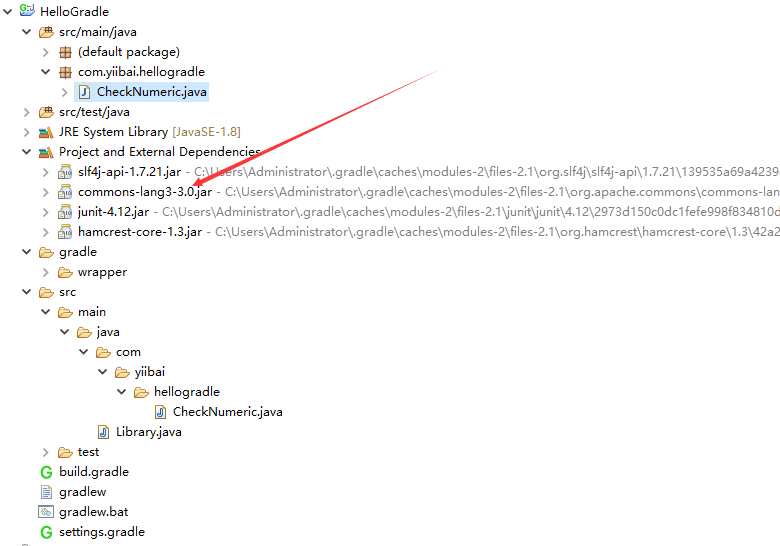Image resolution: width=780 pixels, height=546 pixels.
Task: Click the default package icon
Action: point(65,52)
